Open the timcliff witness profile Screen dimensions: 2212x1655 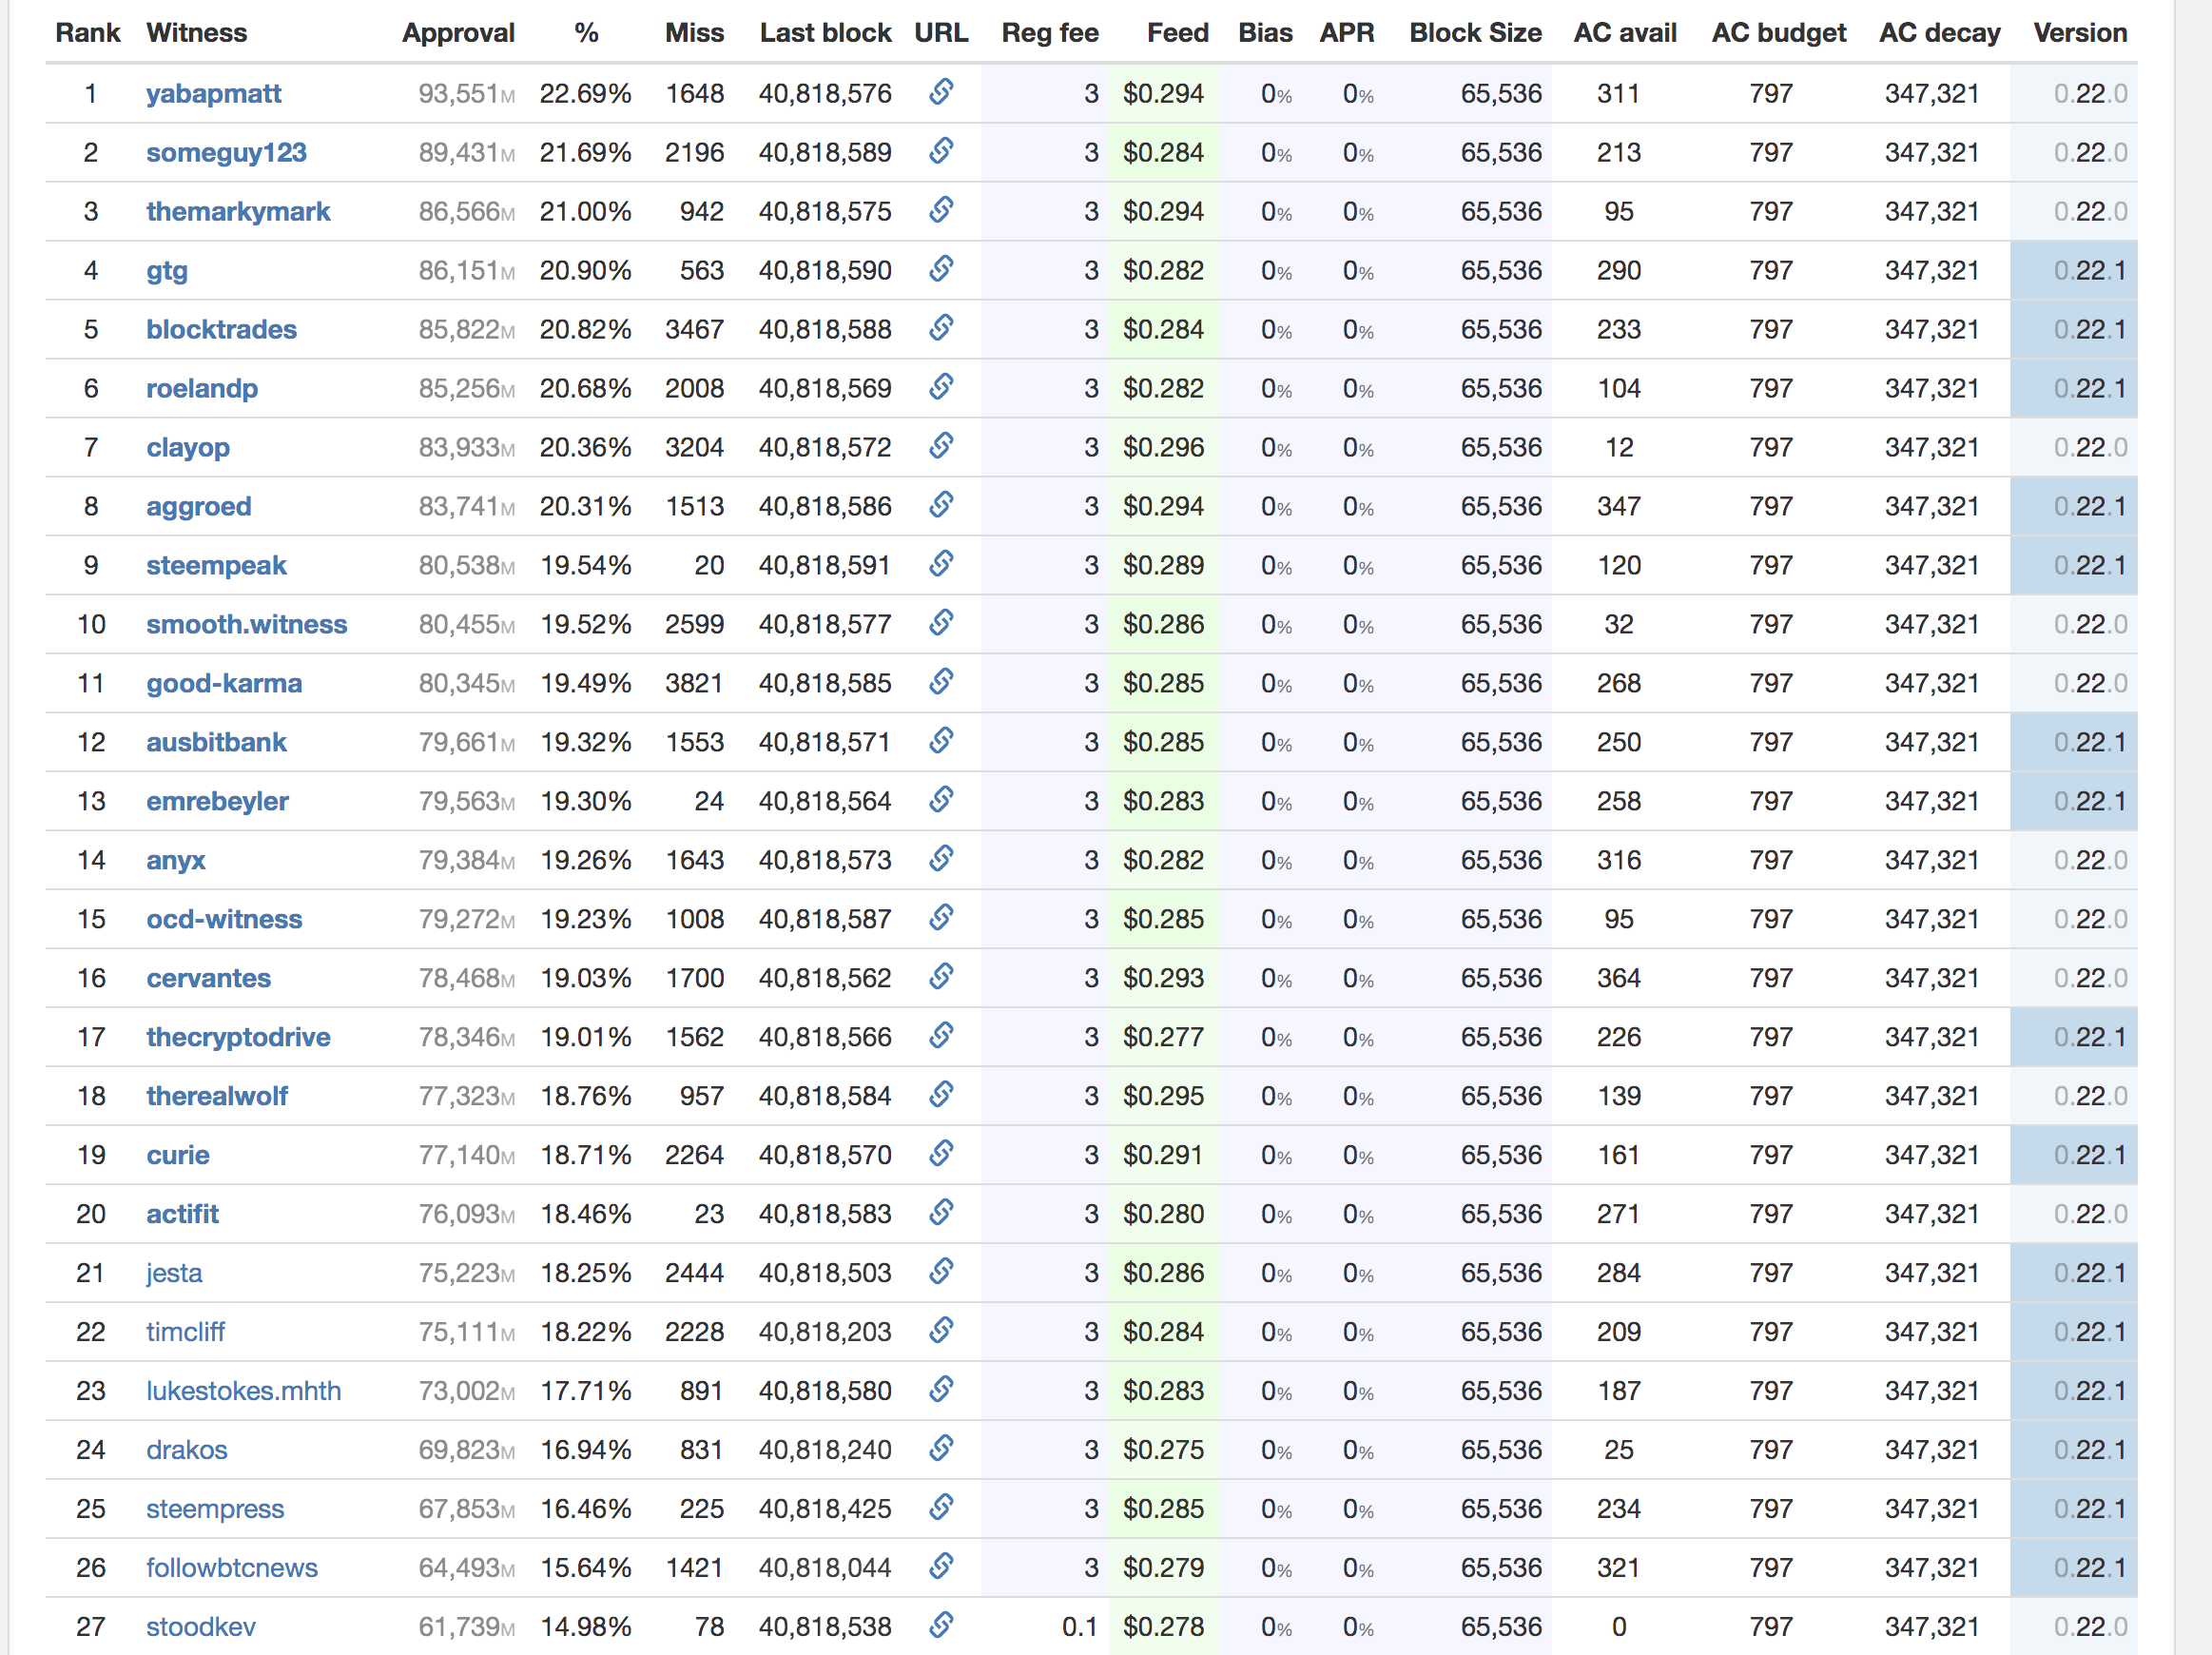[x=185, y=1333]
